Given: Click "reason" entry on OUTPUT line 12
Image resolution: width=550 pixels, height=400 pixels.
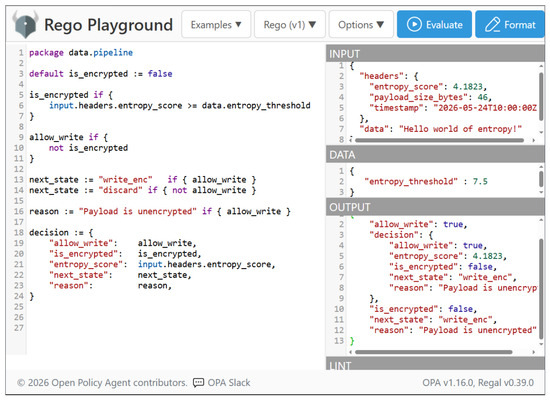Looking at the screenshot, I should click(453, 330).
